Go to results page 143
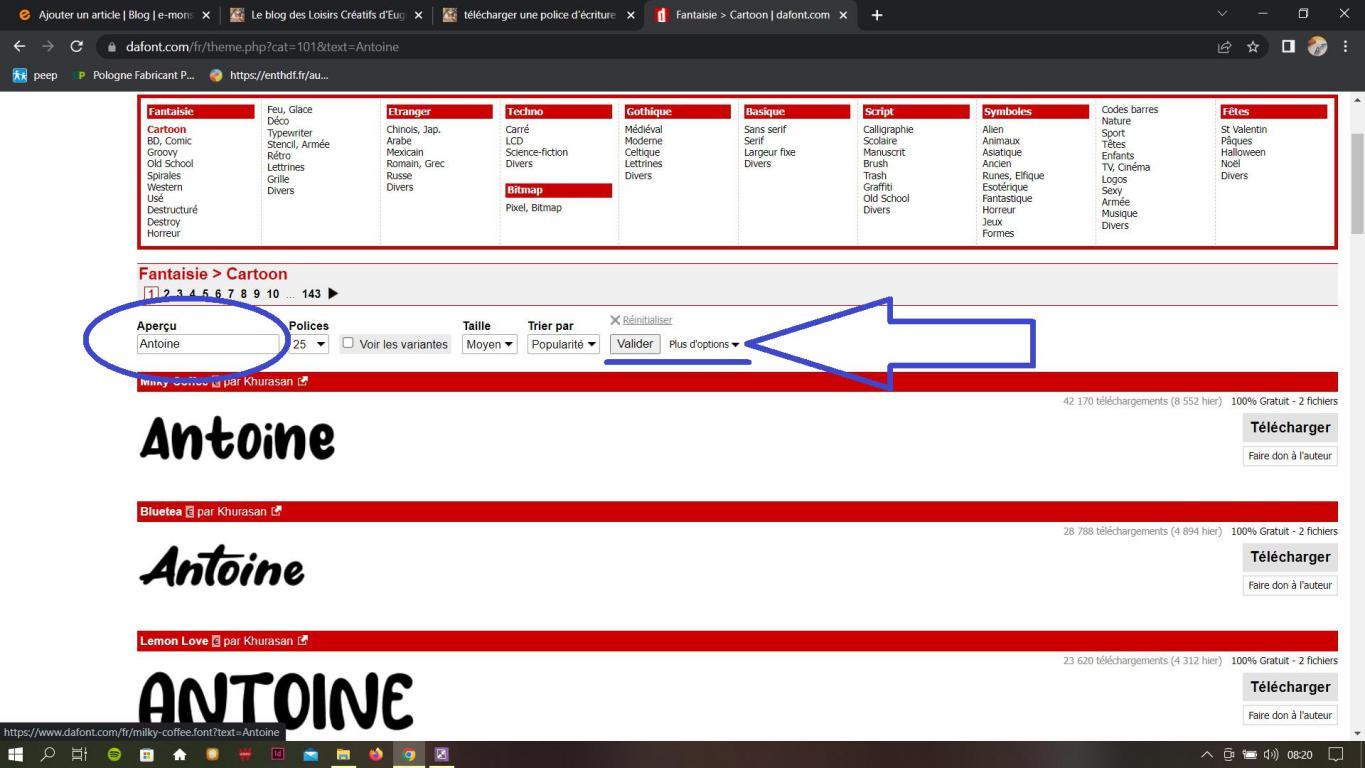Screen dimensions: 1365x768 311,294
